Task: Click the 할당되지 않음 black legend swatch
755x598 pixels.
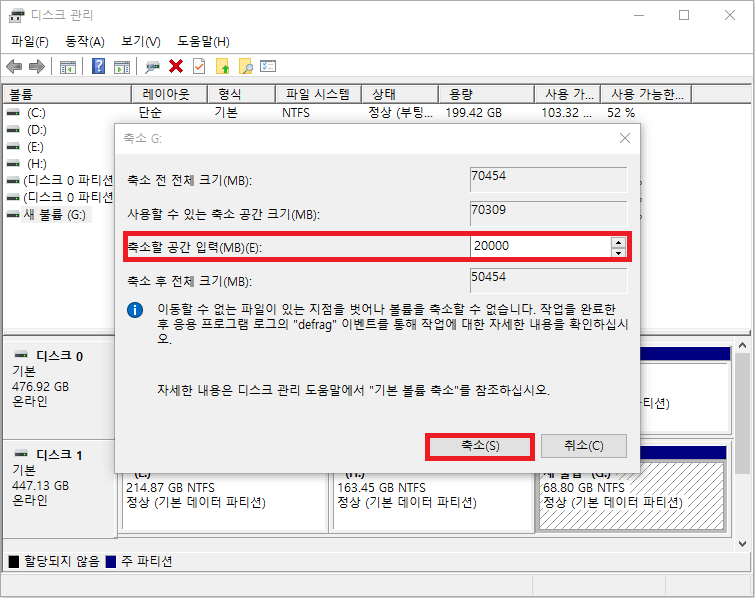Action: click(x=14, y=561)
